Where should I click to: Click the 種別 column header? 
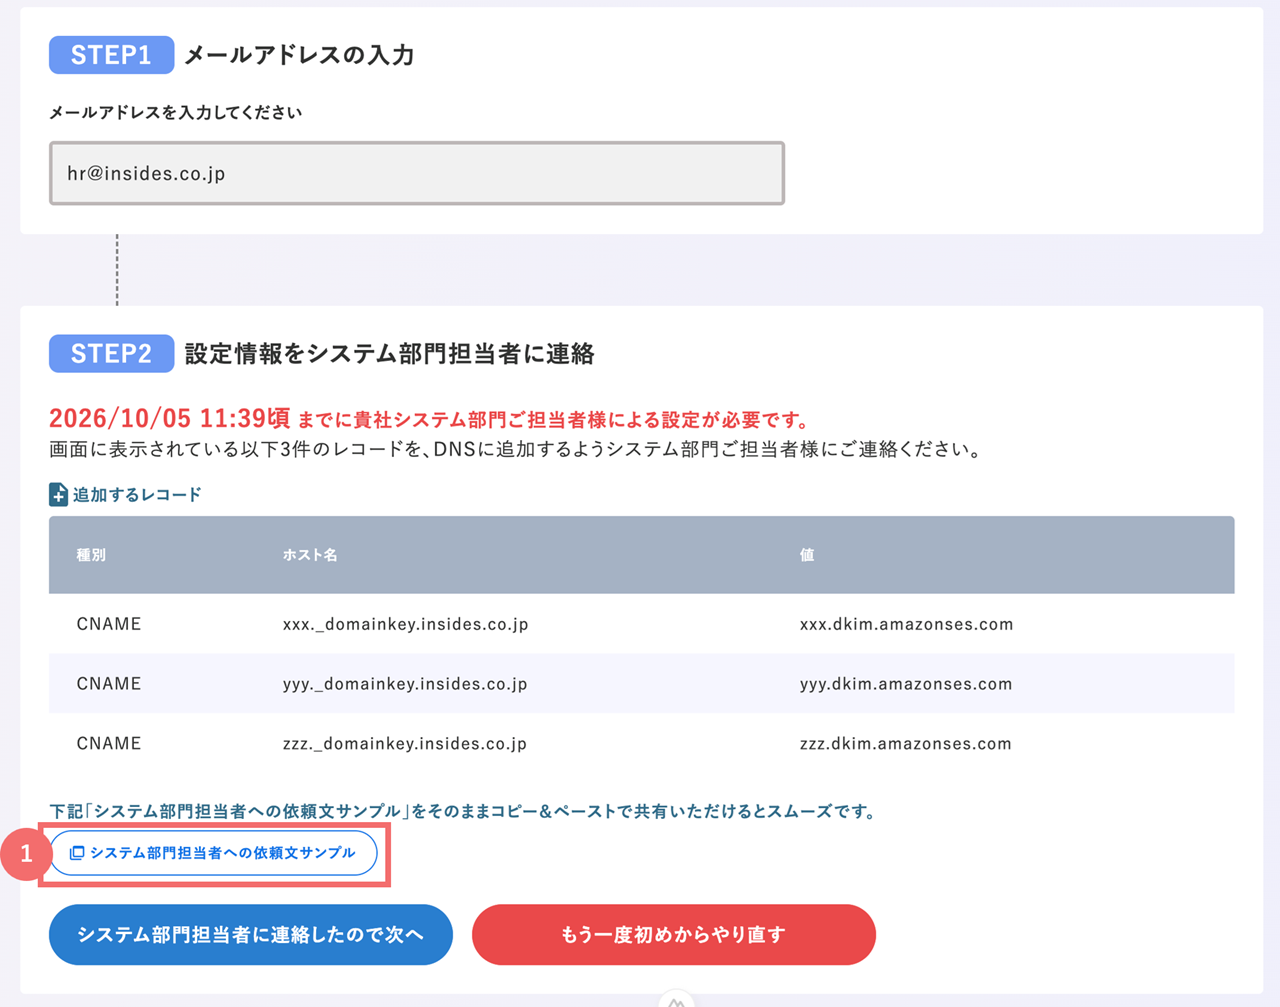(91, 555)
